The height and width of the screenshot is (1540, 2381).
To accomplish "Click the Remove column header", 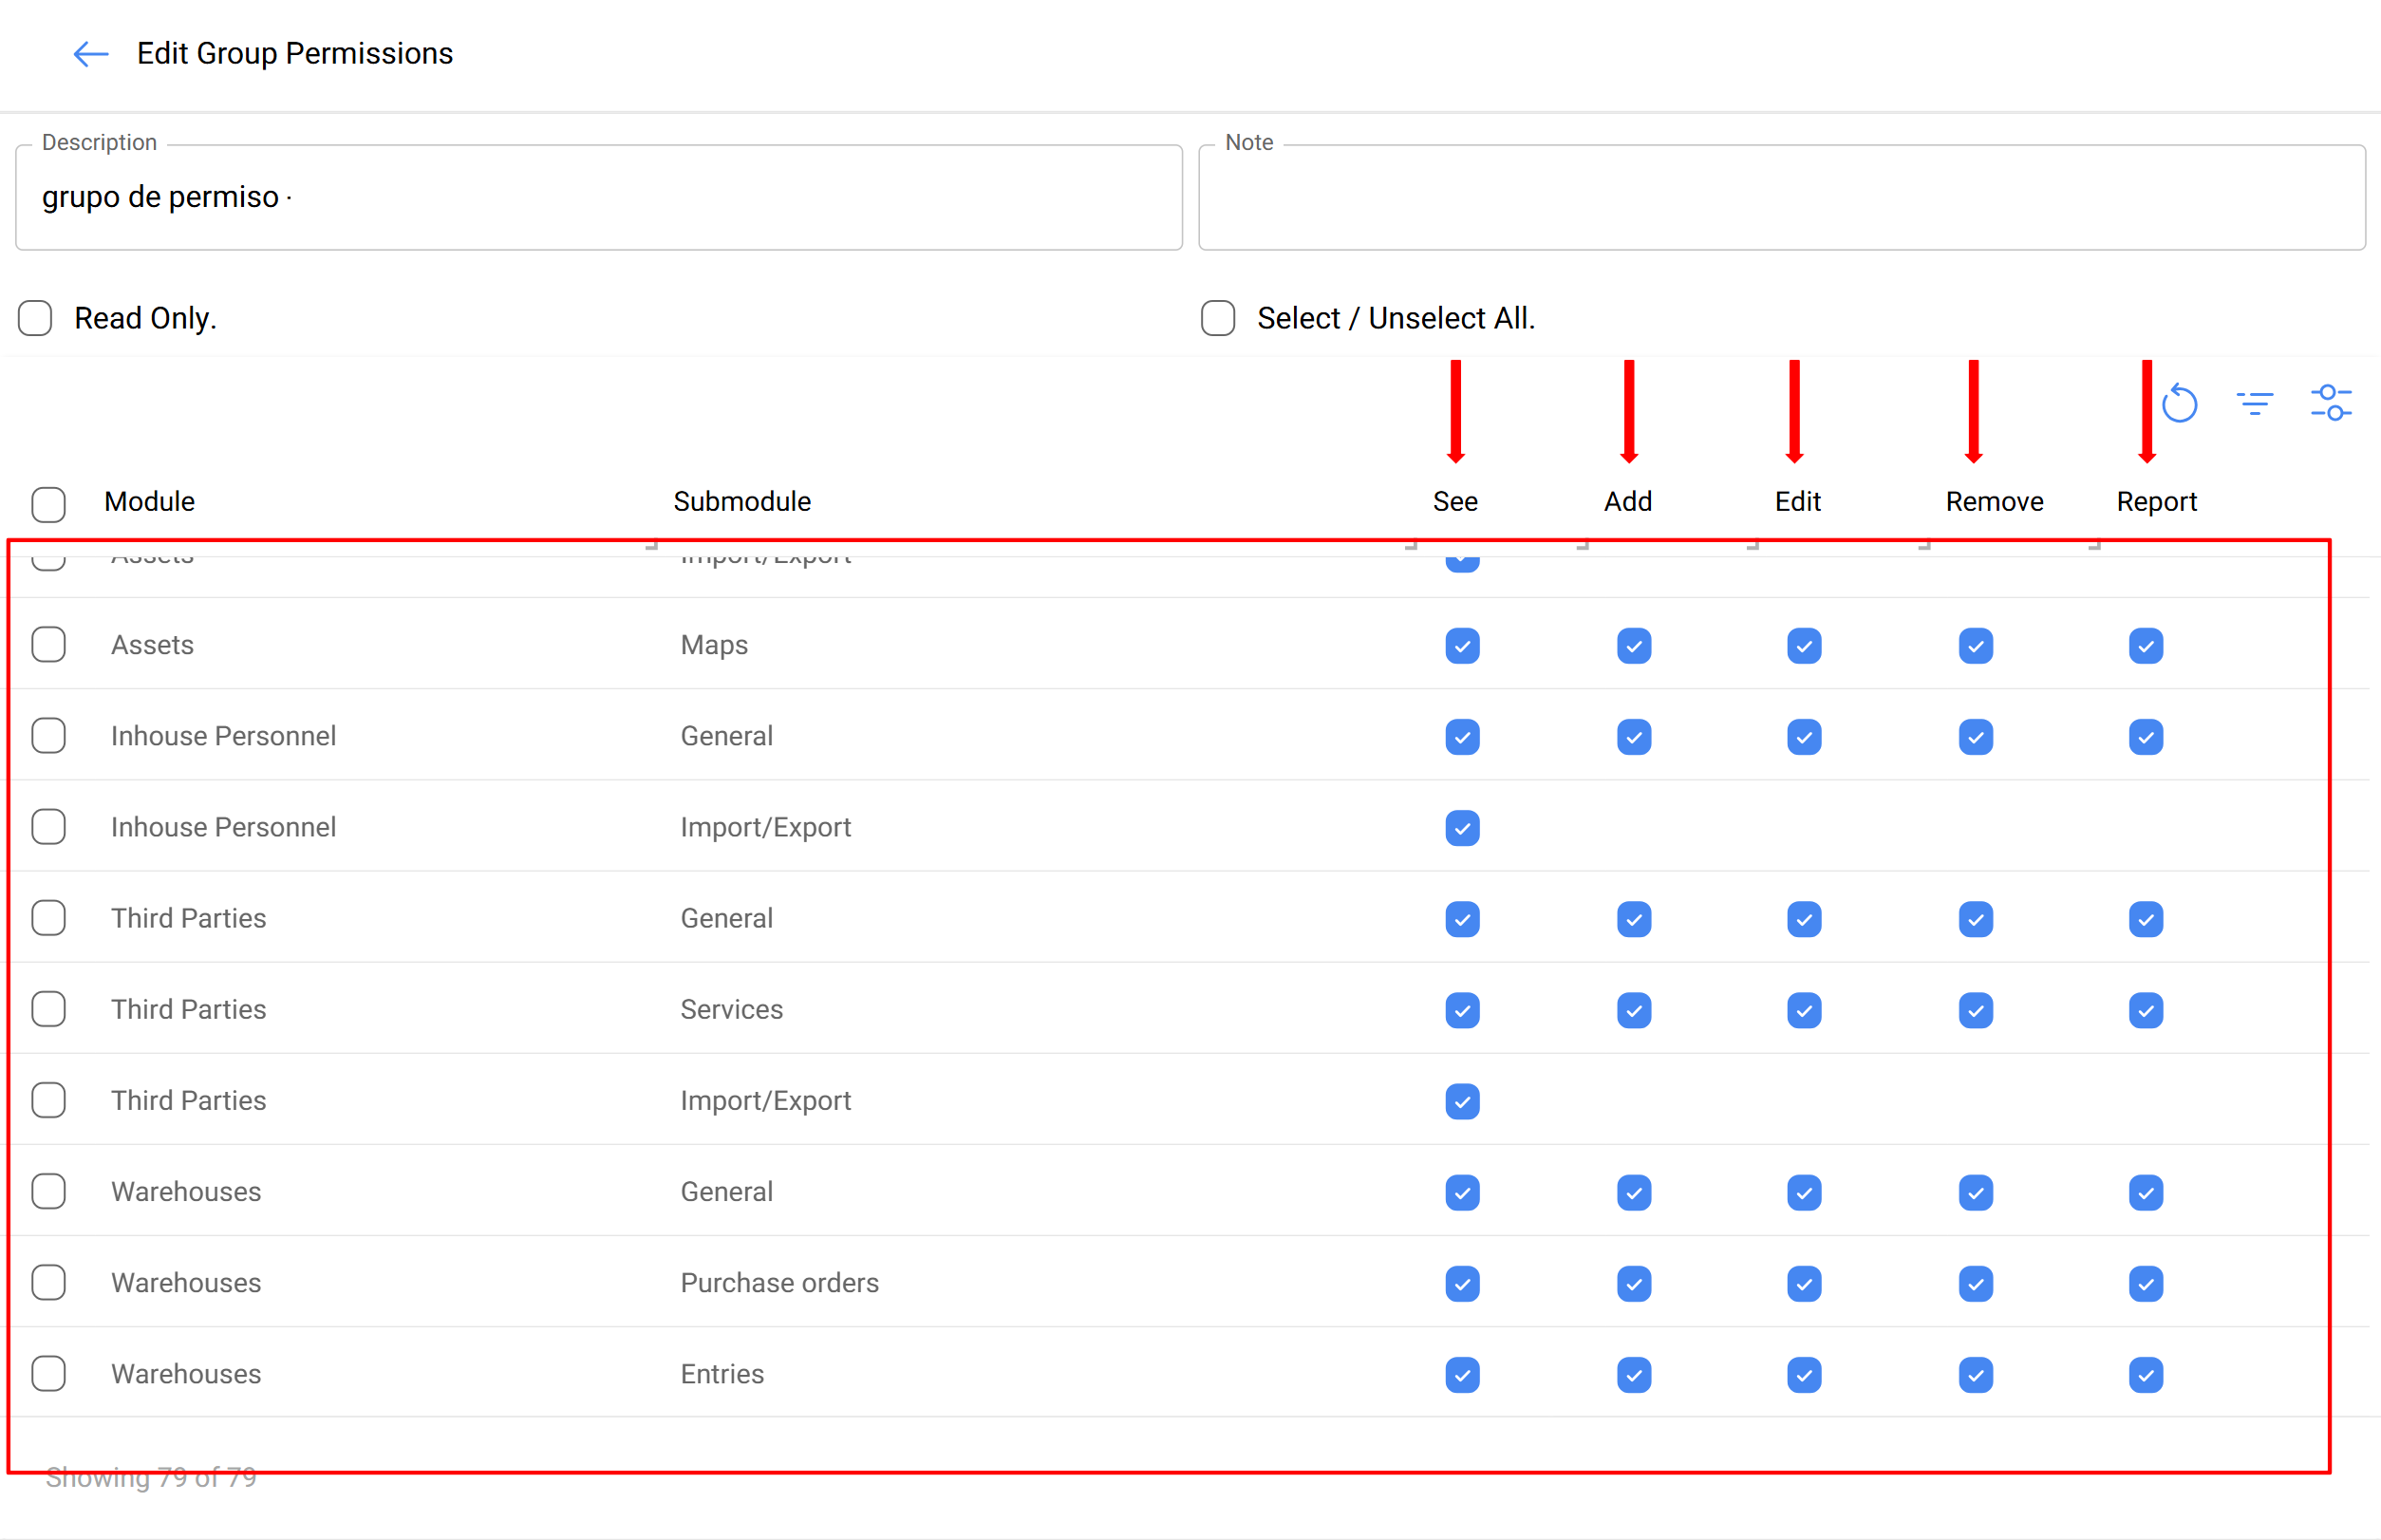I will 1994,502.
